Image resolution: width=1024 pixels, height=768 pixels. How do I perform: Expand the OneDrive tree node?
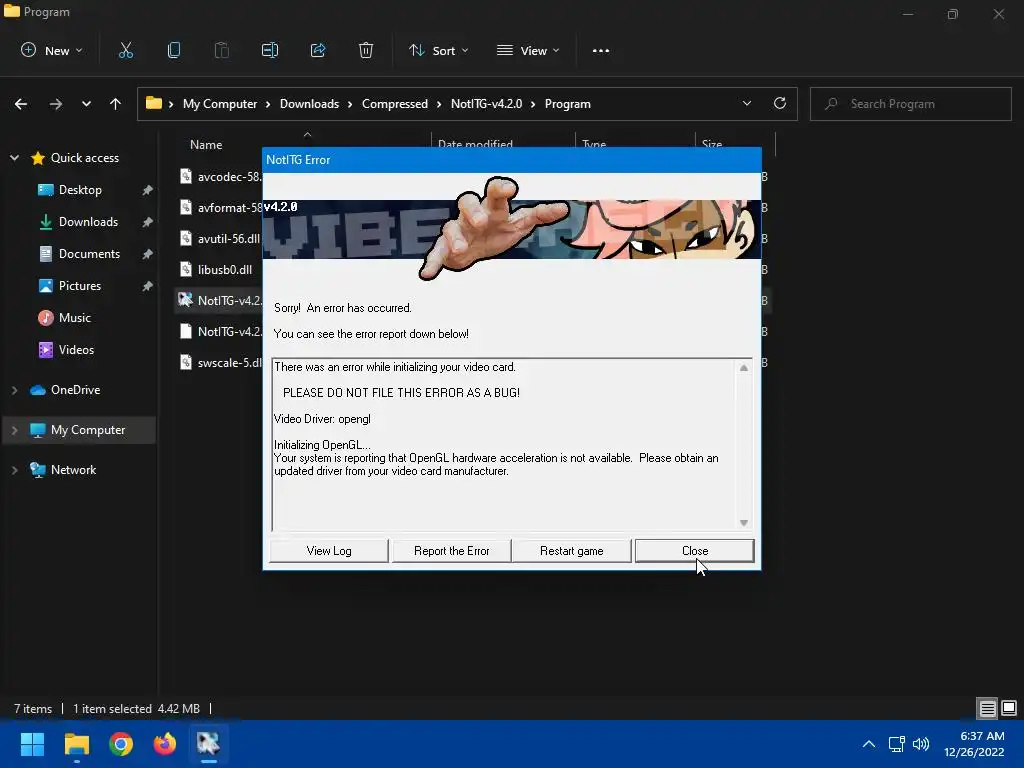pos(14,390)
